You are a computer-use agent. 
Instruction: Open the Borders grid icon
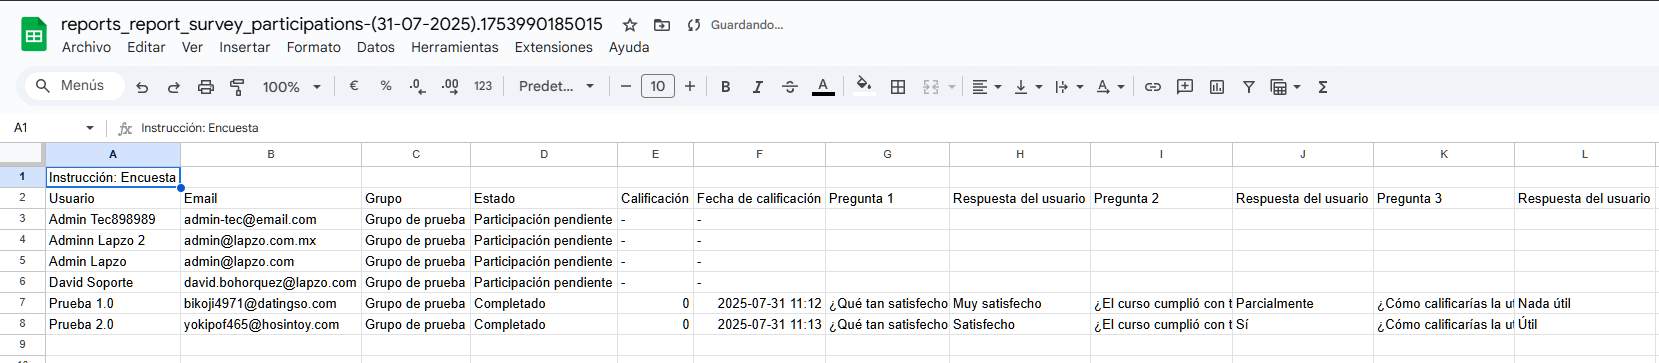[x=898, y=87]
